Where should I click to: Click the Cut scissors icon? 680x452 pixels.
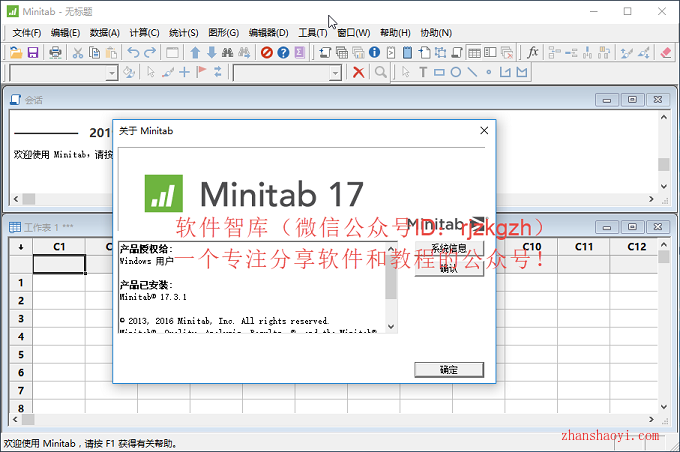click(x=78, y=52)
